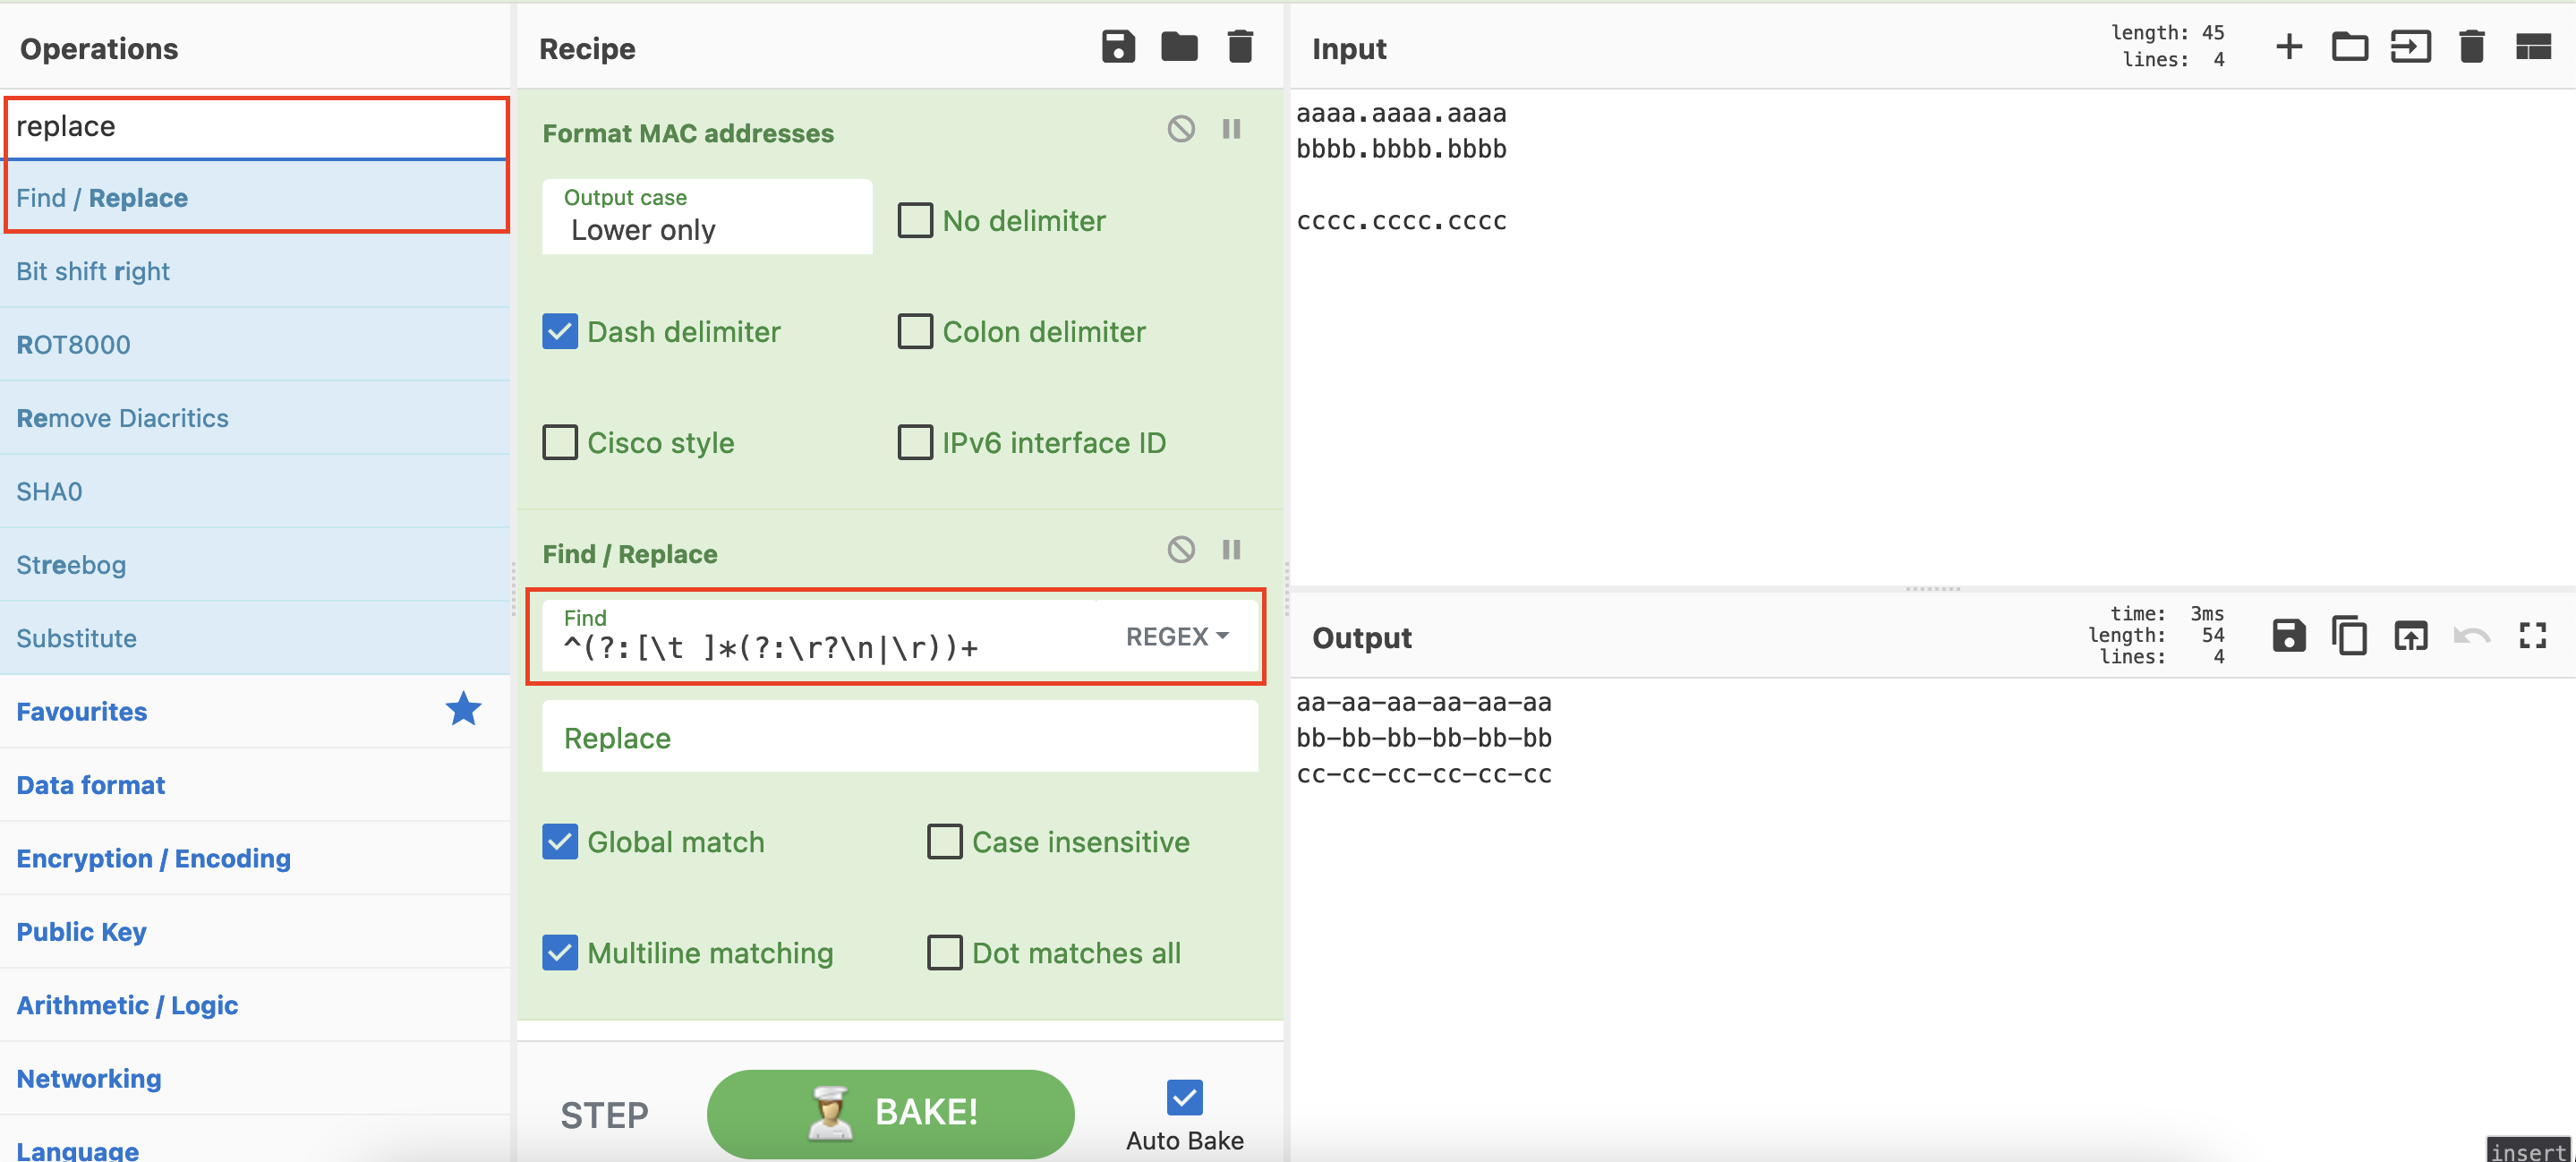Expand the Favourites category
The width and height of the screenshot is (2576, 1162).
pyautogui.click(x=82, y=712)
